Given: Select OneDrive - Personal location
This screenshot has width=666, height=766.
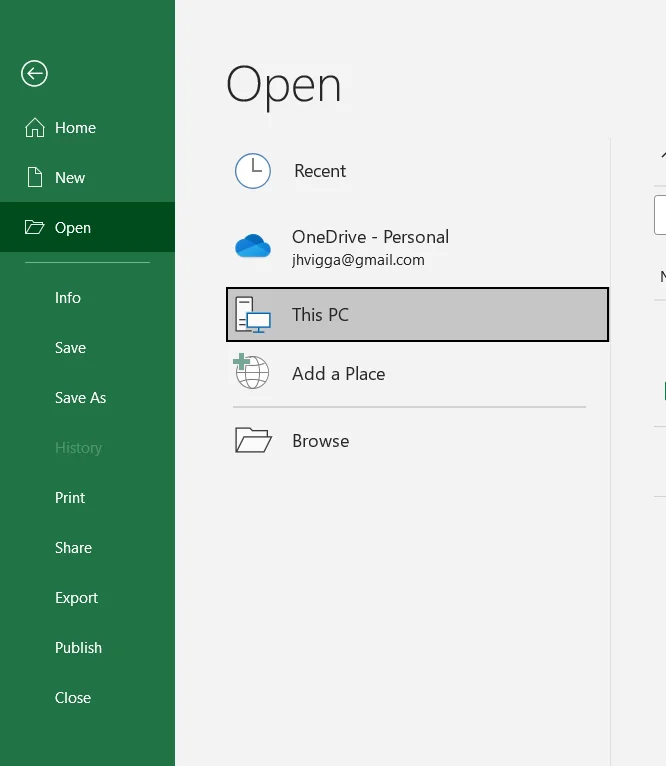Looking at the screenshot, I should (417, 247).
